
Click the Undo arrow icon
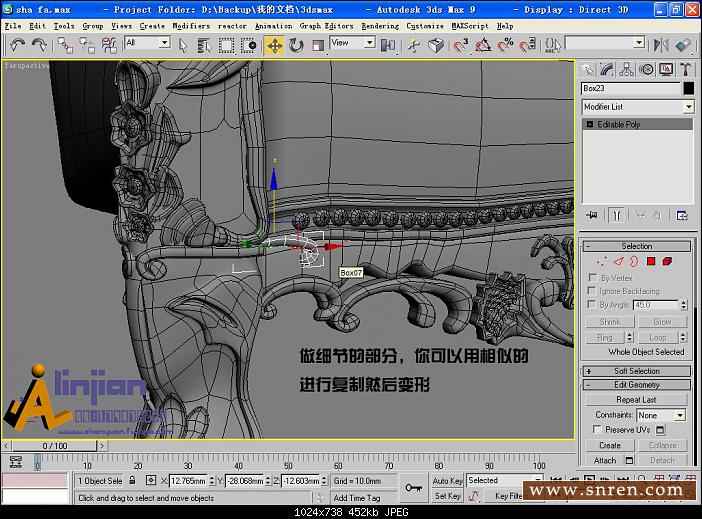click(x=17, y=45)
